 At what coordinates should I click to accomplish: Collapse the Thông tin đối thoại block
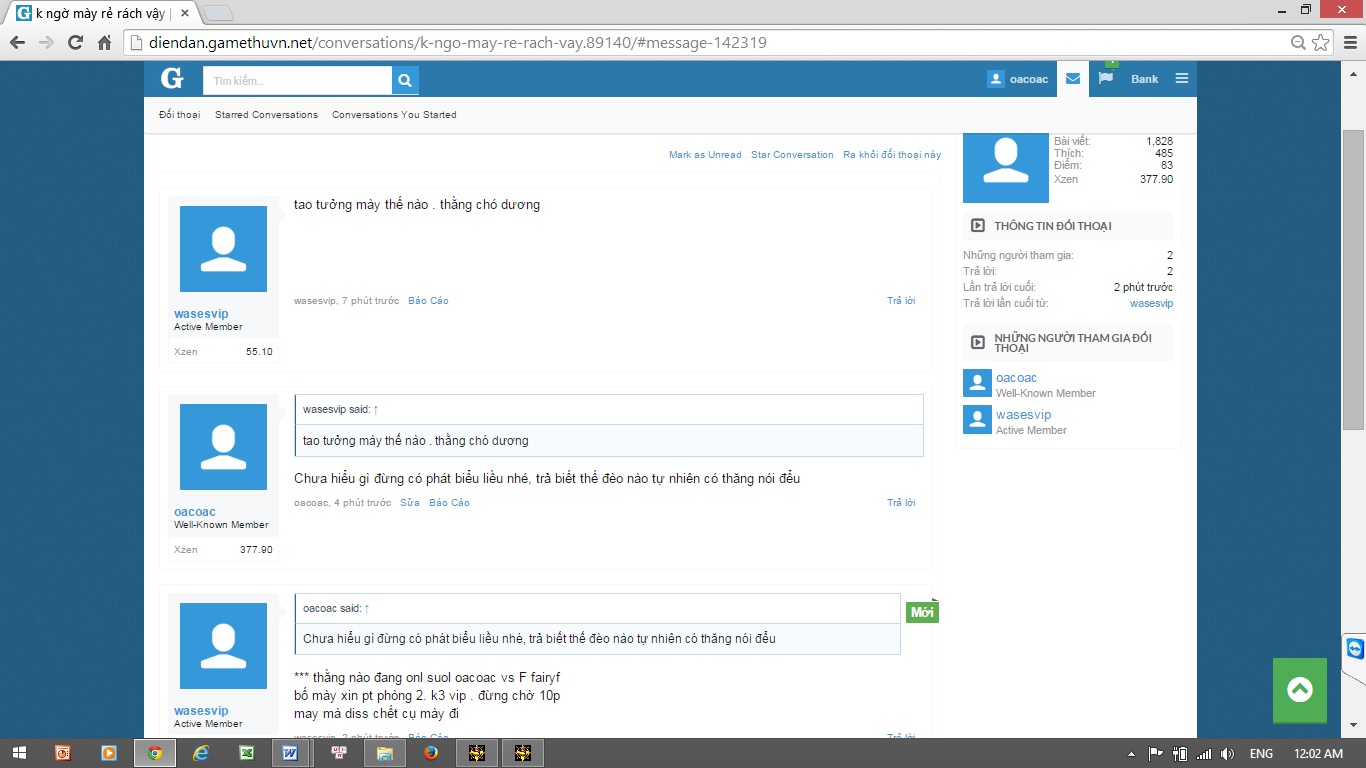978,226
